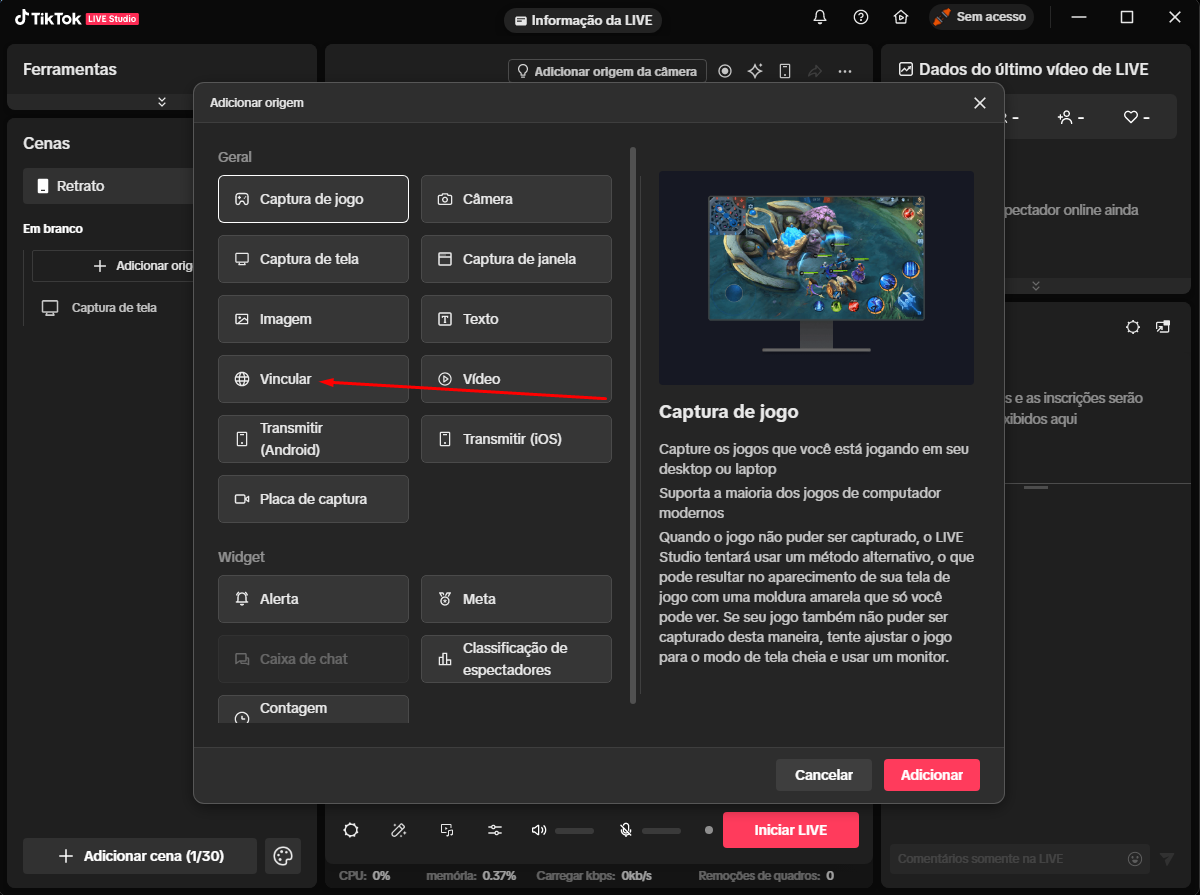1200x895 pixels.
Task: Select Transmitir (iOS) source
Action: [516, 439]
